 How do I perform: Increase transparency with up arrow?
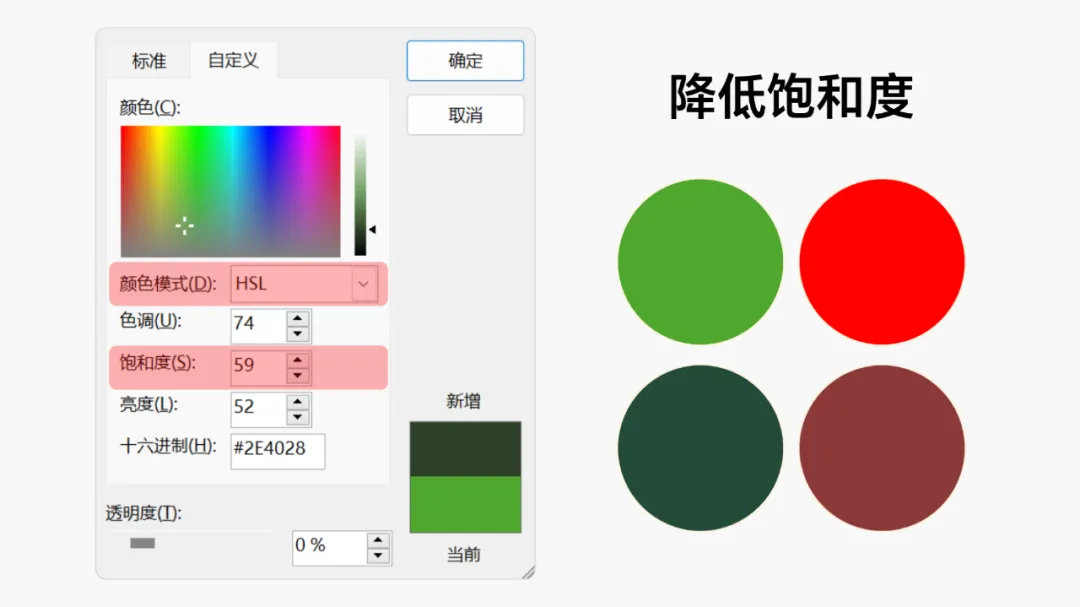pos(378,539)
